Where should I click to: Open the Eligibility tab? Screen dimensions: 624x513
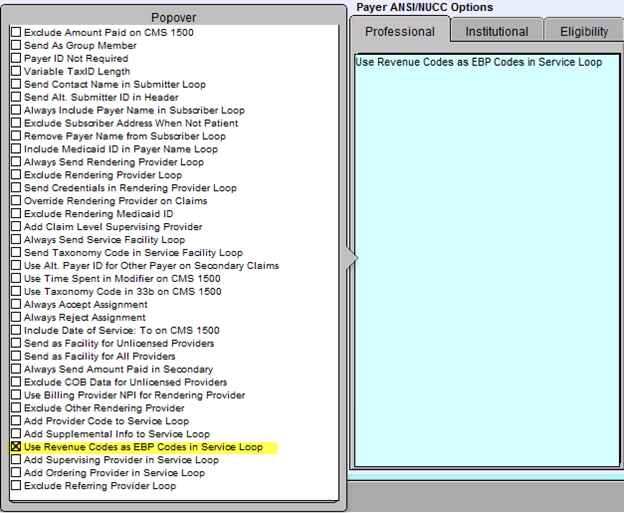tap(583, 31)
